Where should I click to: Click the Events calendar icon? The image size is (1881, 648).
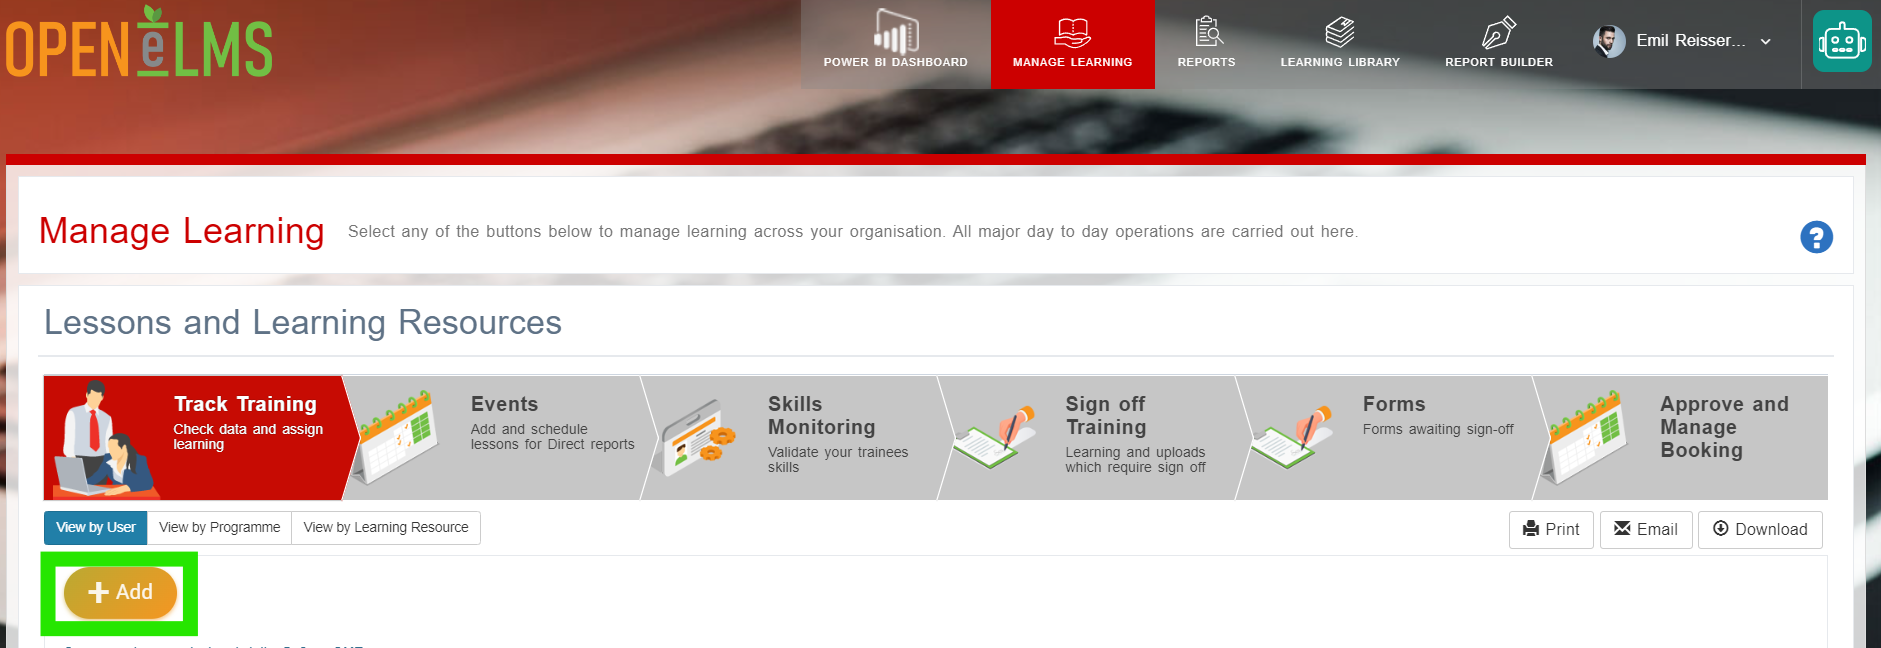pyautogui.click(x=398, y=438)
